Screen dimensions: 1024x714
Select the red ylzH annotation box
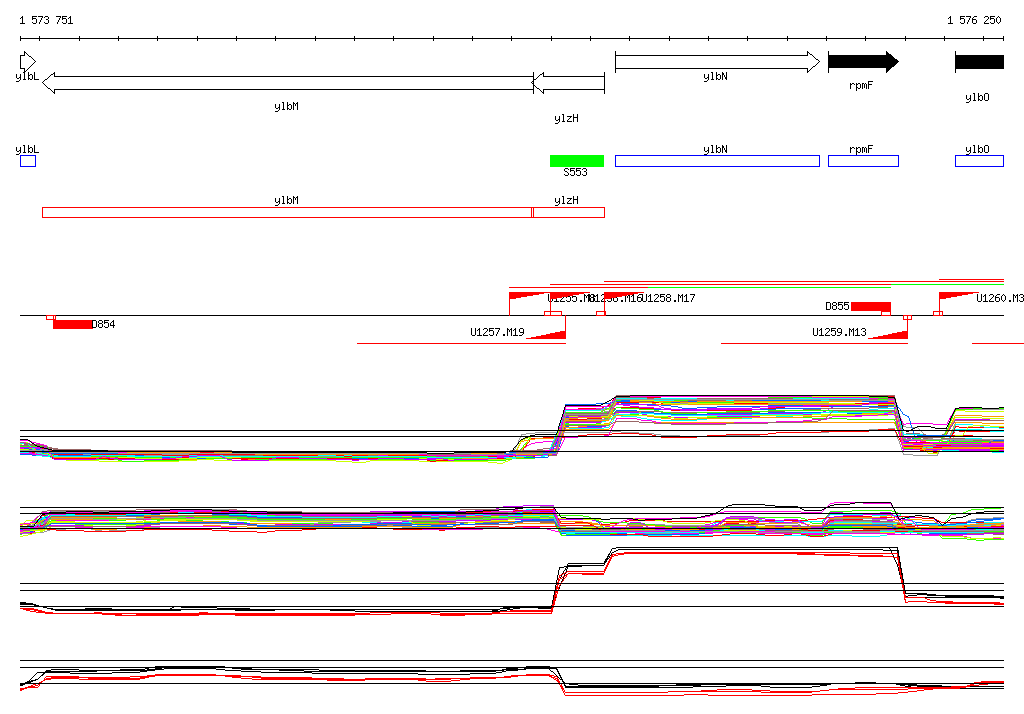tap(569, 212)
